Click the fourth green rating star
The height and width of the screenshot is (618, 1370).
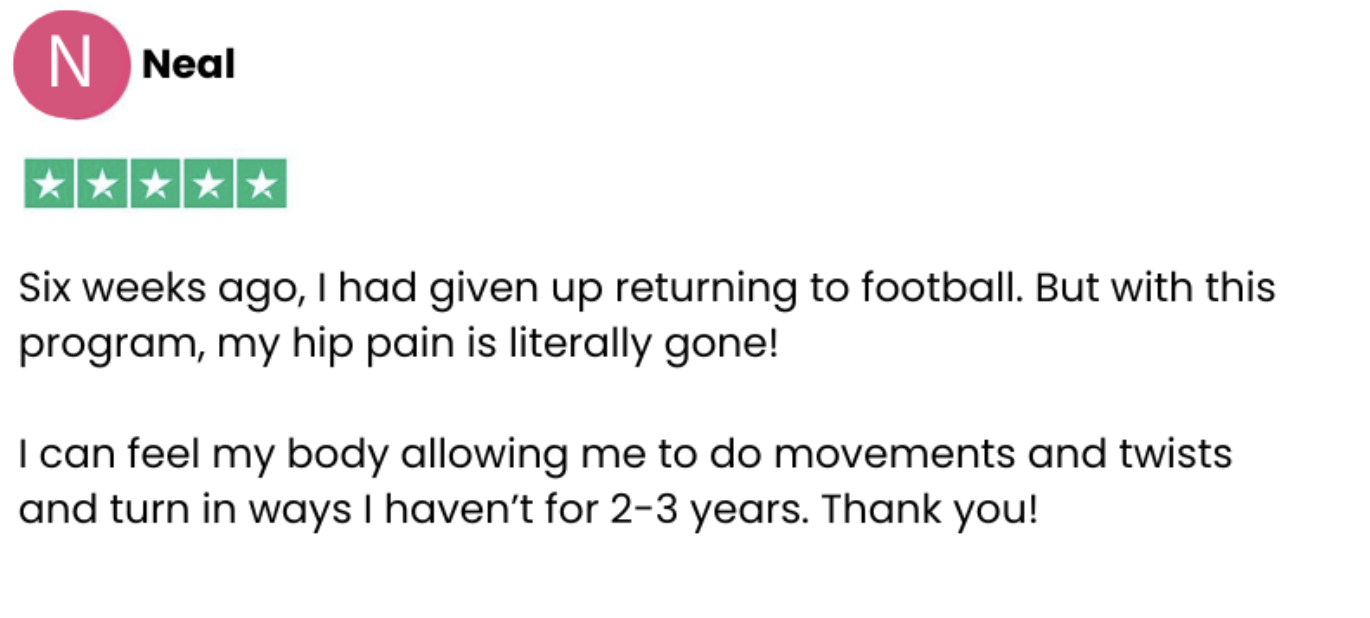coord(208,184)
